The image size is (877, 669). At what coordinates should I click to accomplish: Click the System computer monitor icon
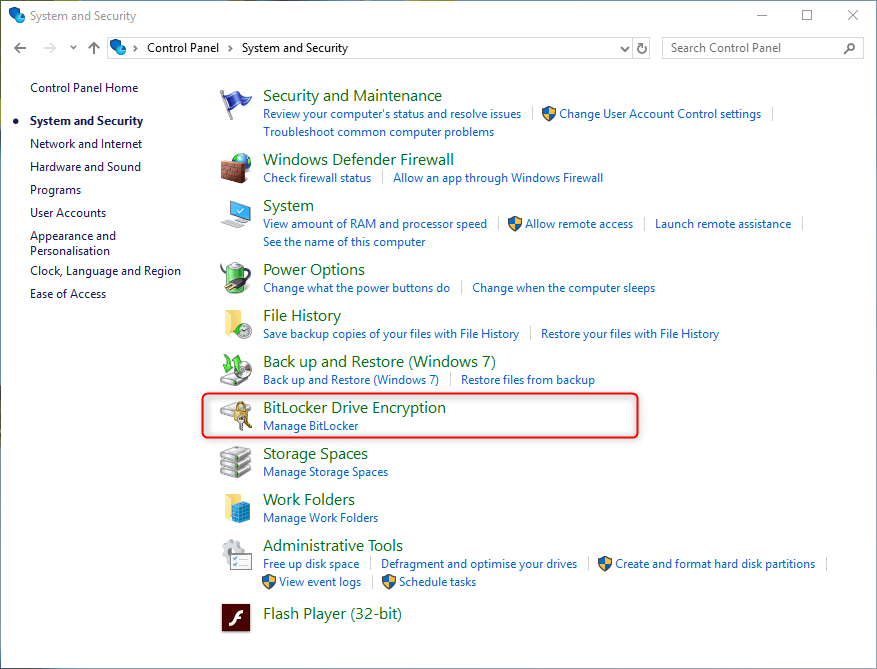(x=235, y=214)
